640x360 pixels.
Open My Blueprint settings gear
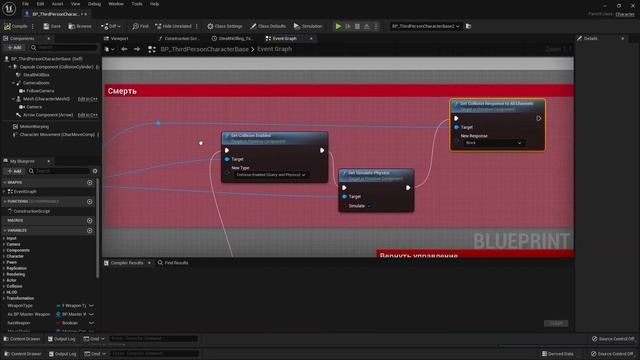tap(95, 171)
